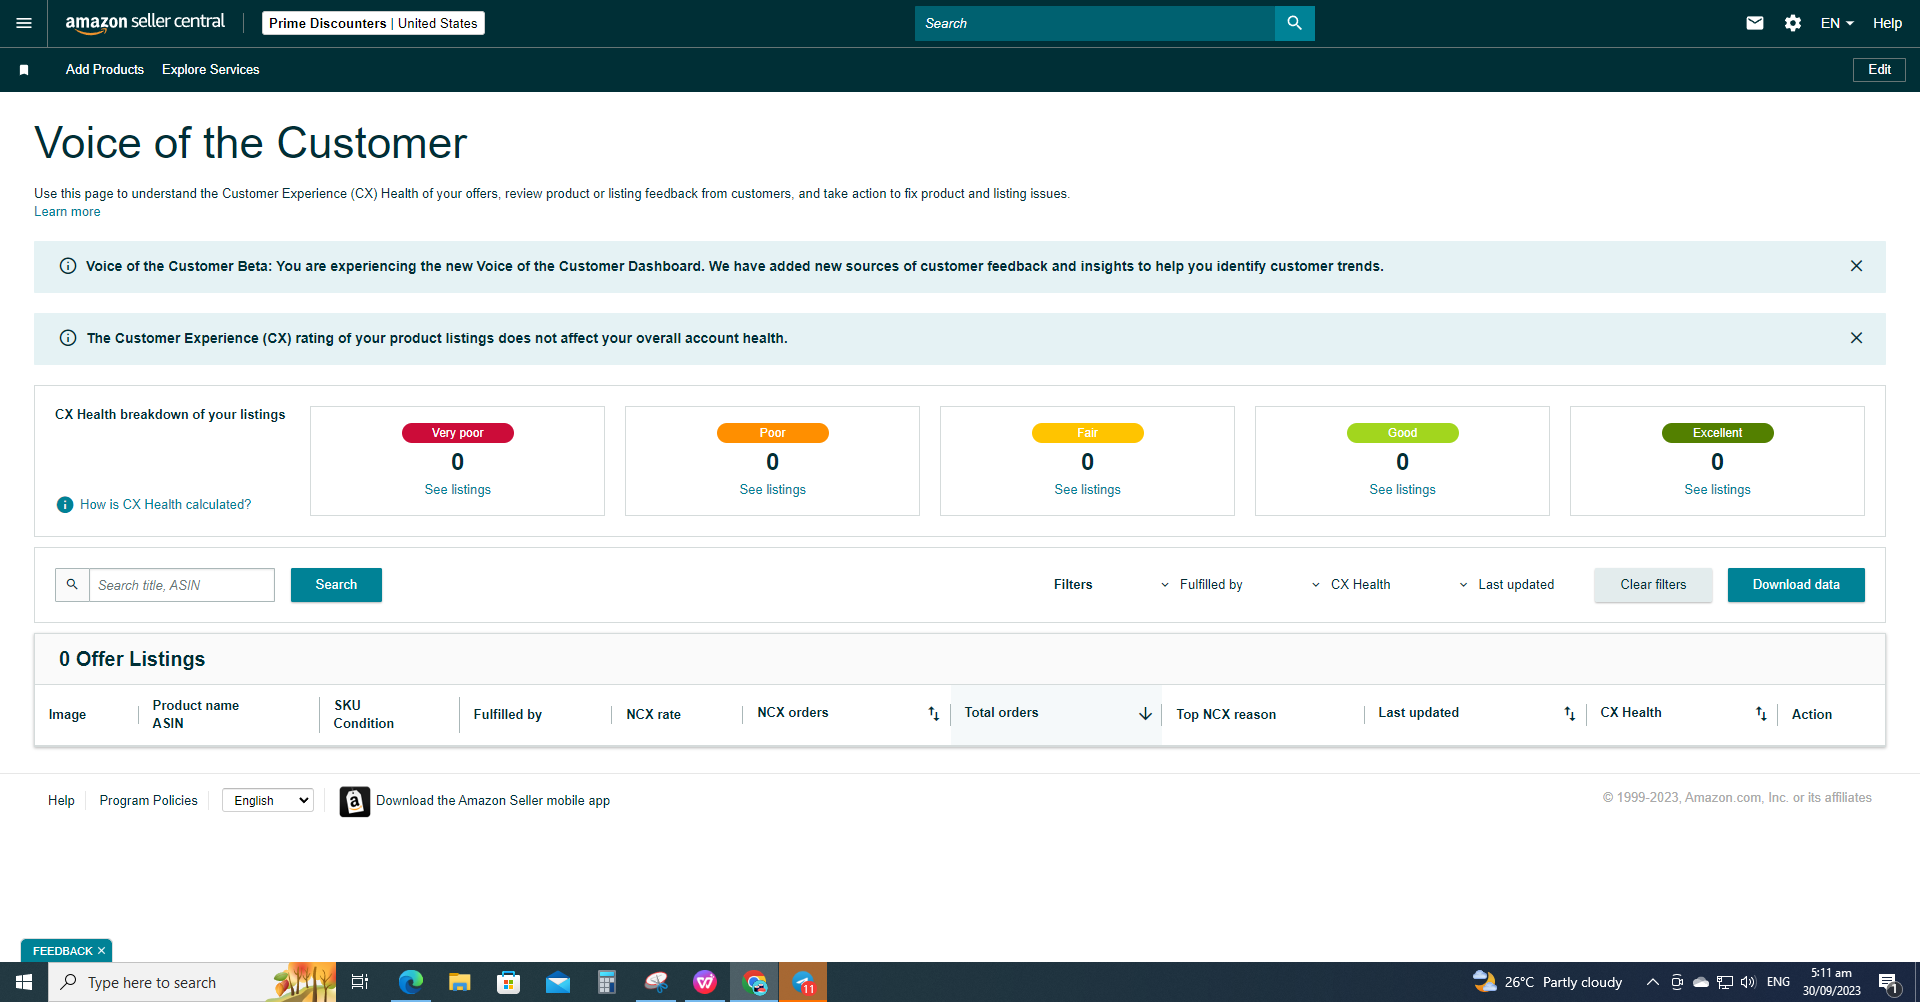Click the footer Help link
Screen dimensions: 1920x1002
coord(61,801)
